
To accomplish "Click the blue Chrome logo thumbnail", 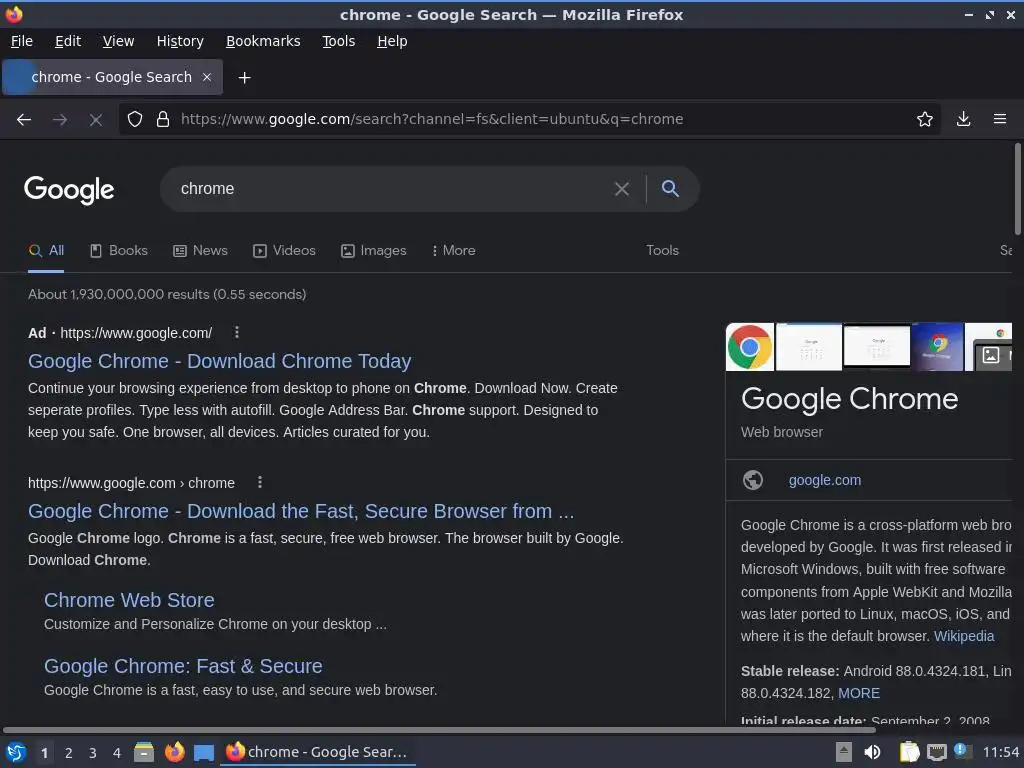I will point(937,347).
